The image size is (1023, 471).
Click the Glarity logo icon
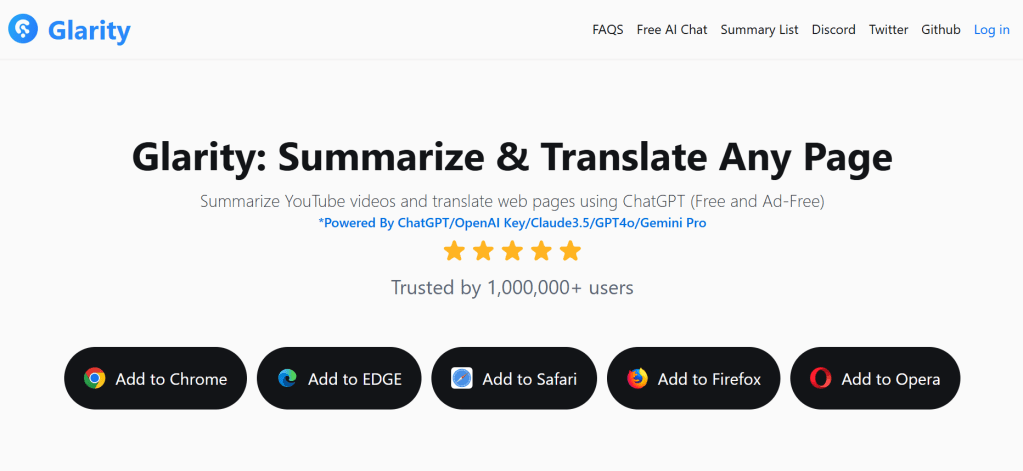tap(23, 30)
